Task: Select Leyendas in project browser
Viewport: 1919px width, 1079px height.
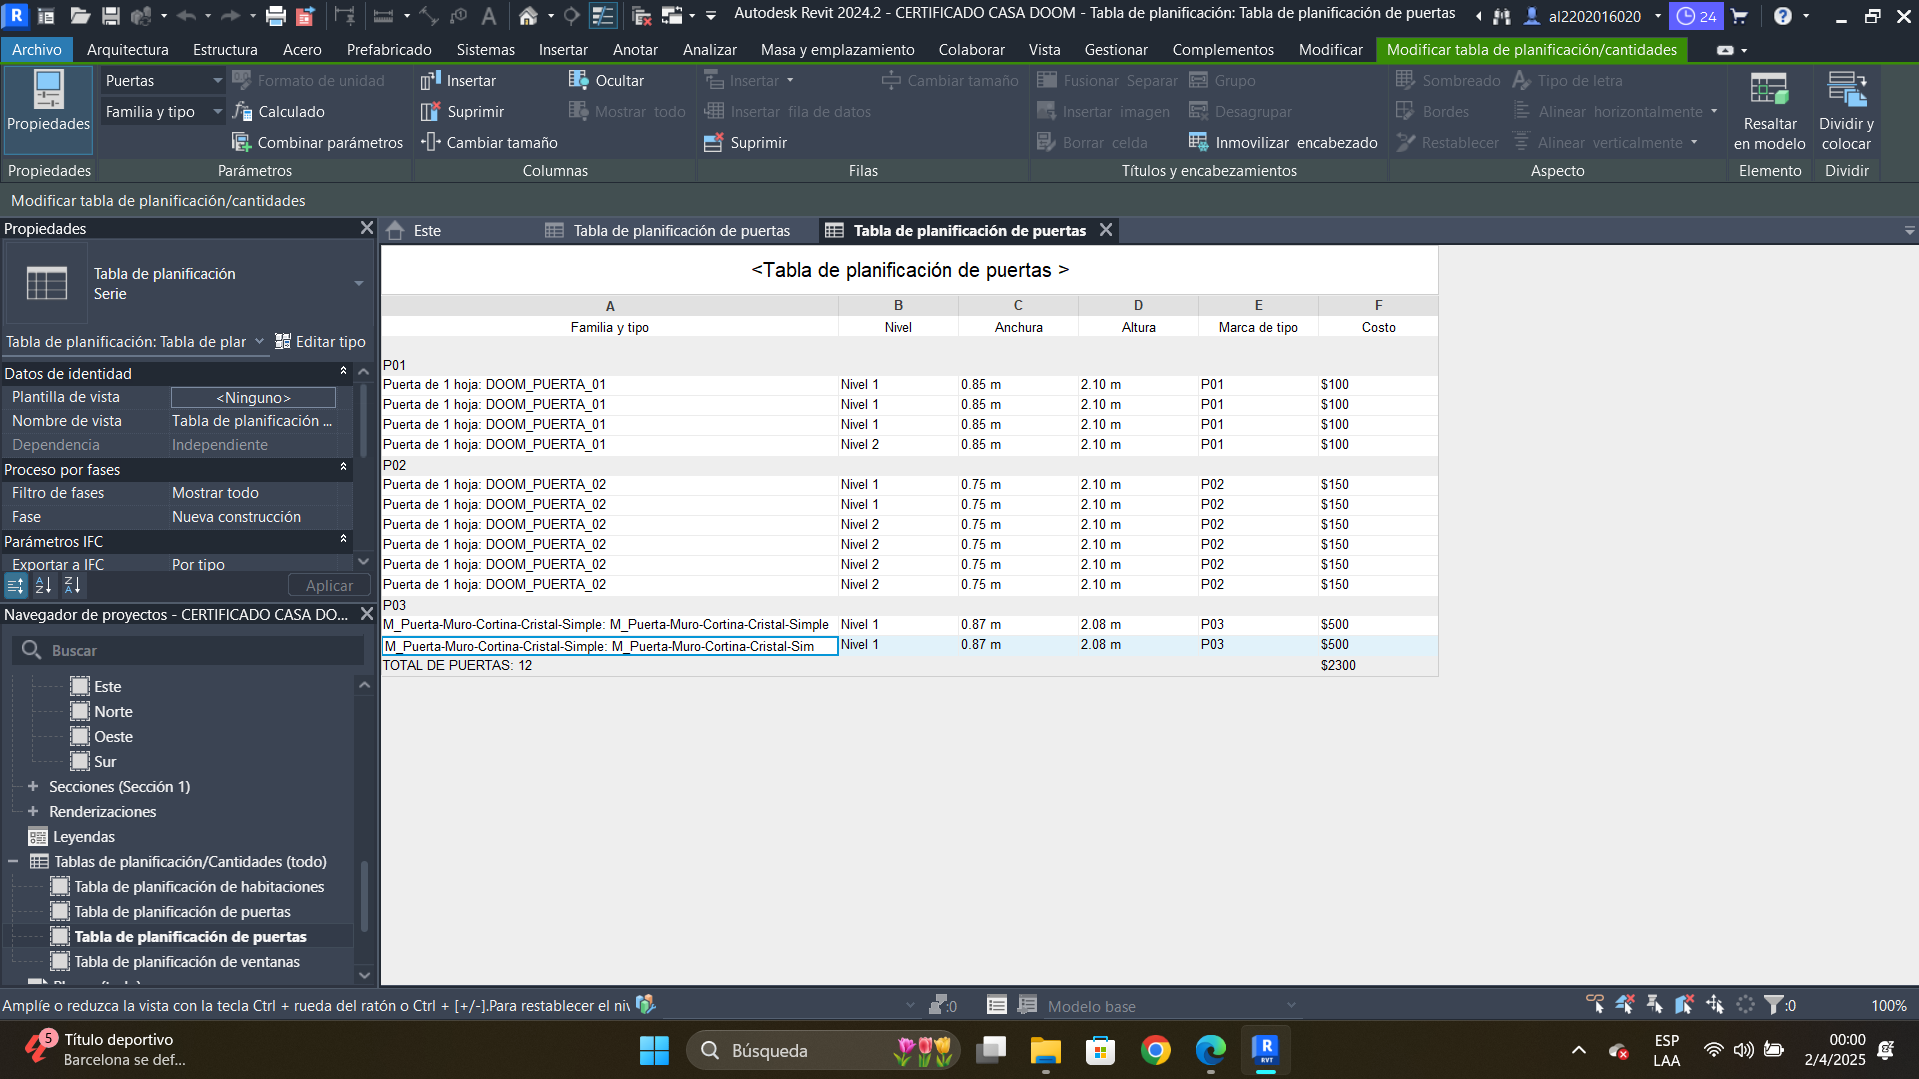Action: pos(84,837)
